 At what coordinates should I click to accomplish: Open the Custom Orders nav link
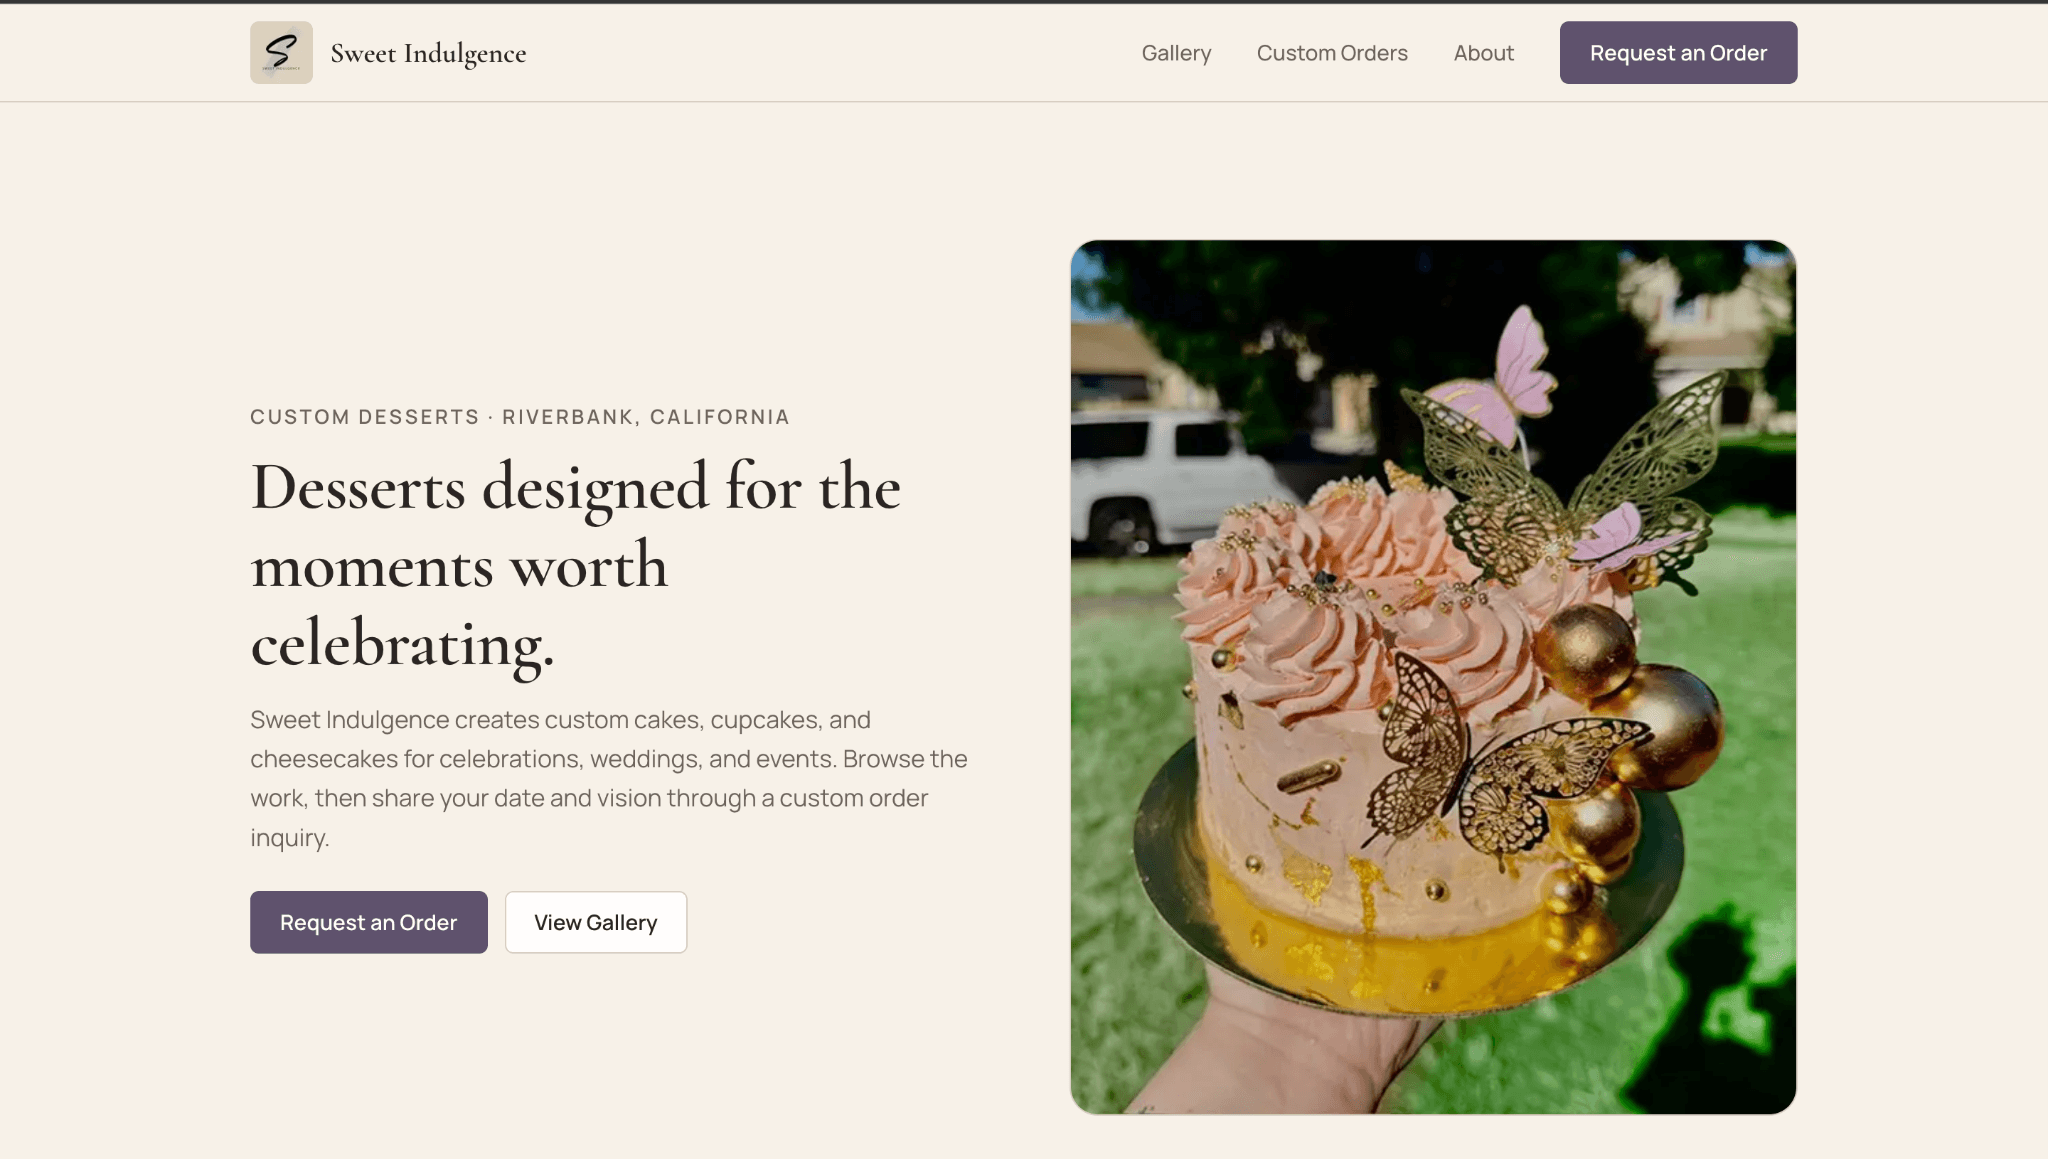coord(1332,53)
